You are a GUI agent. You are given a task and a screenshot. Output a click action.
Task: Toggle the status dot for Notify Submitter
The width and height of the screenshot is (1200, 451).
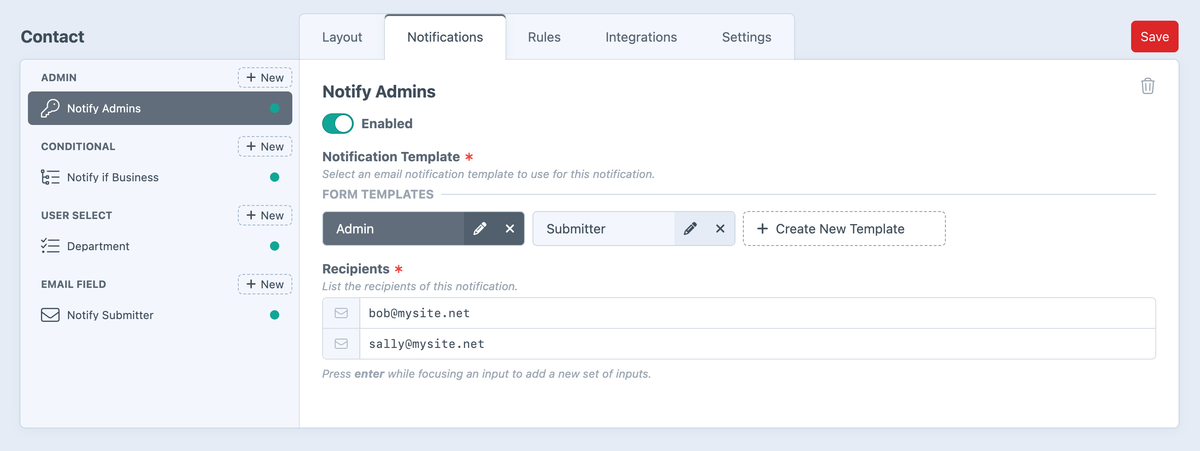tap(274, 315)
